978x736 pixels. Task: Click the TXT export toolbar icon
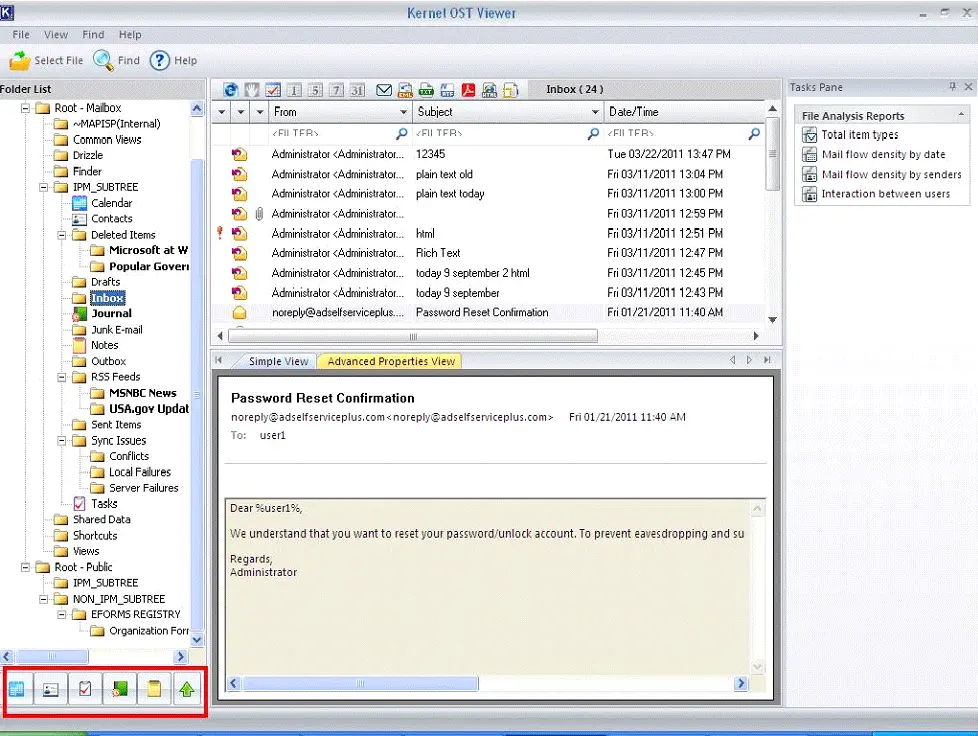pos(427,90)
